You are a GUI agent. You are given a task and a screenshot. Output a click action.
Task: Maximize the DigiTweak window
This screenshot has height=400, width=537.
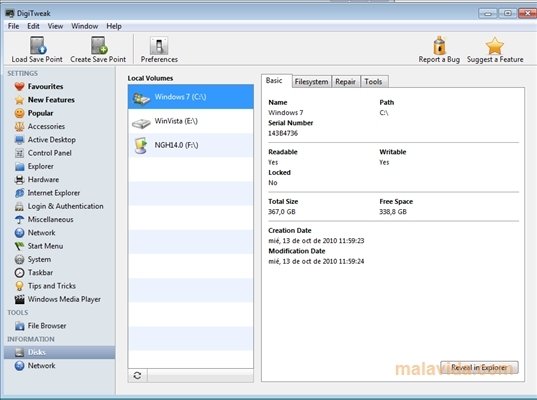tap(508, 13)
